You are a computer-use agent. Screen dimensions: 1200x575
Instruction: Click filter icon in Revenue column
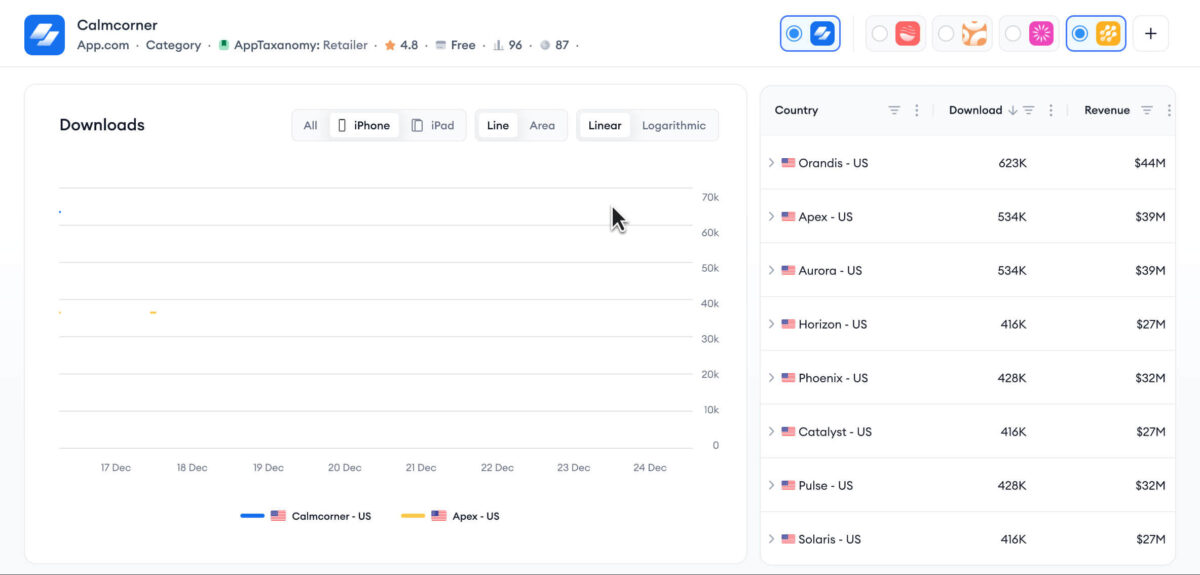[1147, 110]
